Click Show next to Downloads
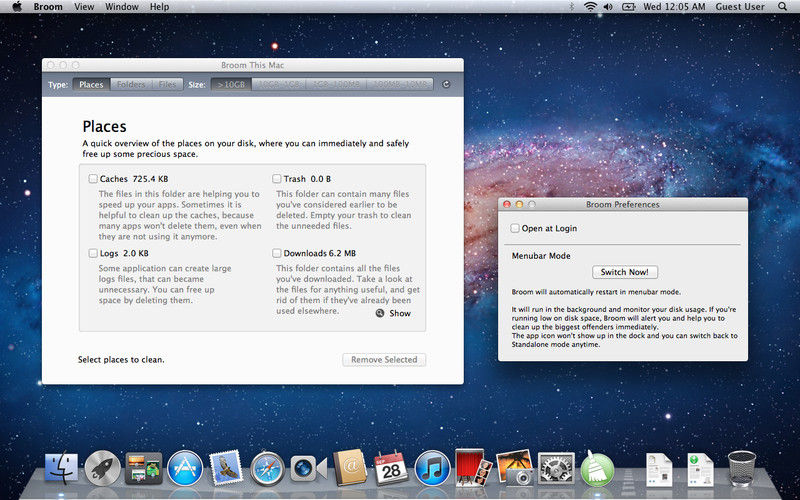 pyautogui.click(x=400, y=313)
